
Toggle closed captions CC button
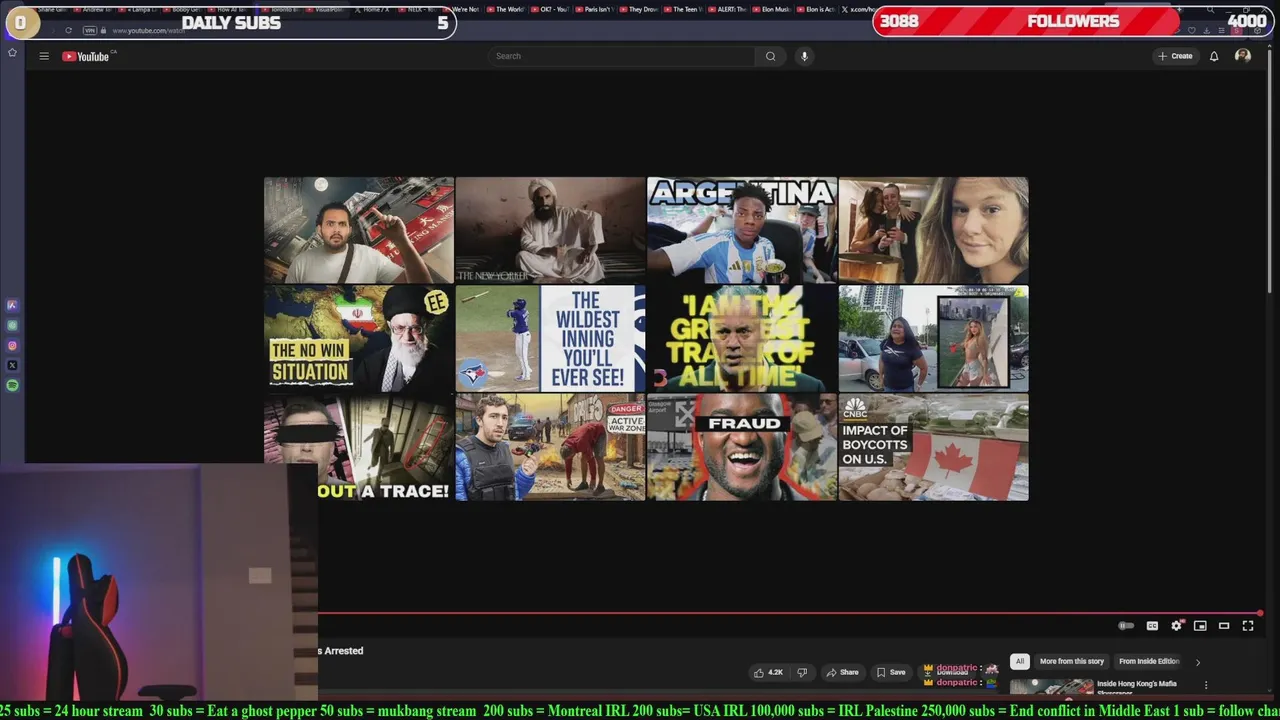click(1152, 626)
